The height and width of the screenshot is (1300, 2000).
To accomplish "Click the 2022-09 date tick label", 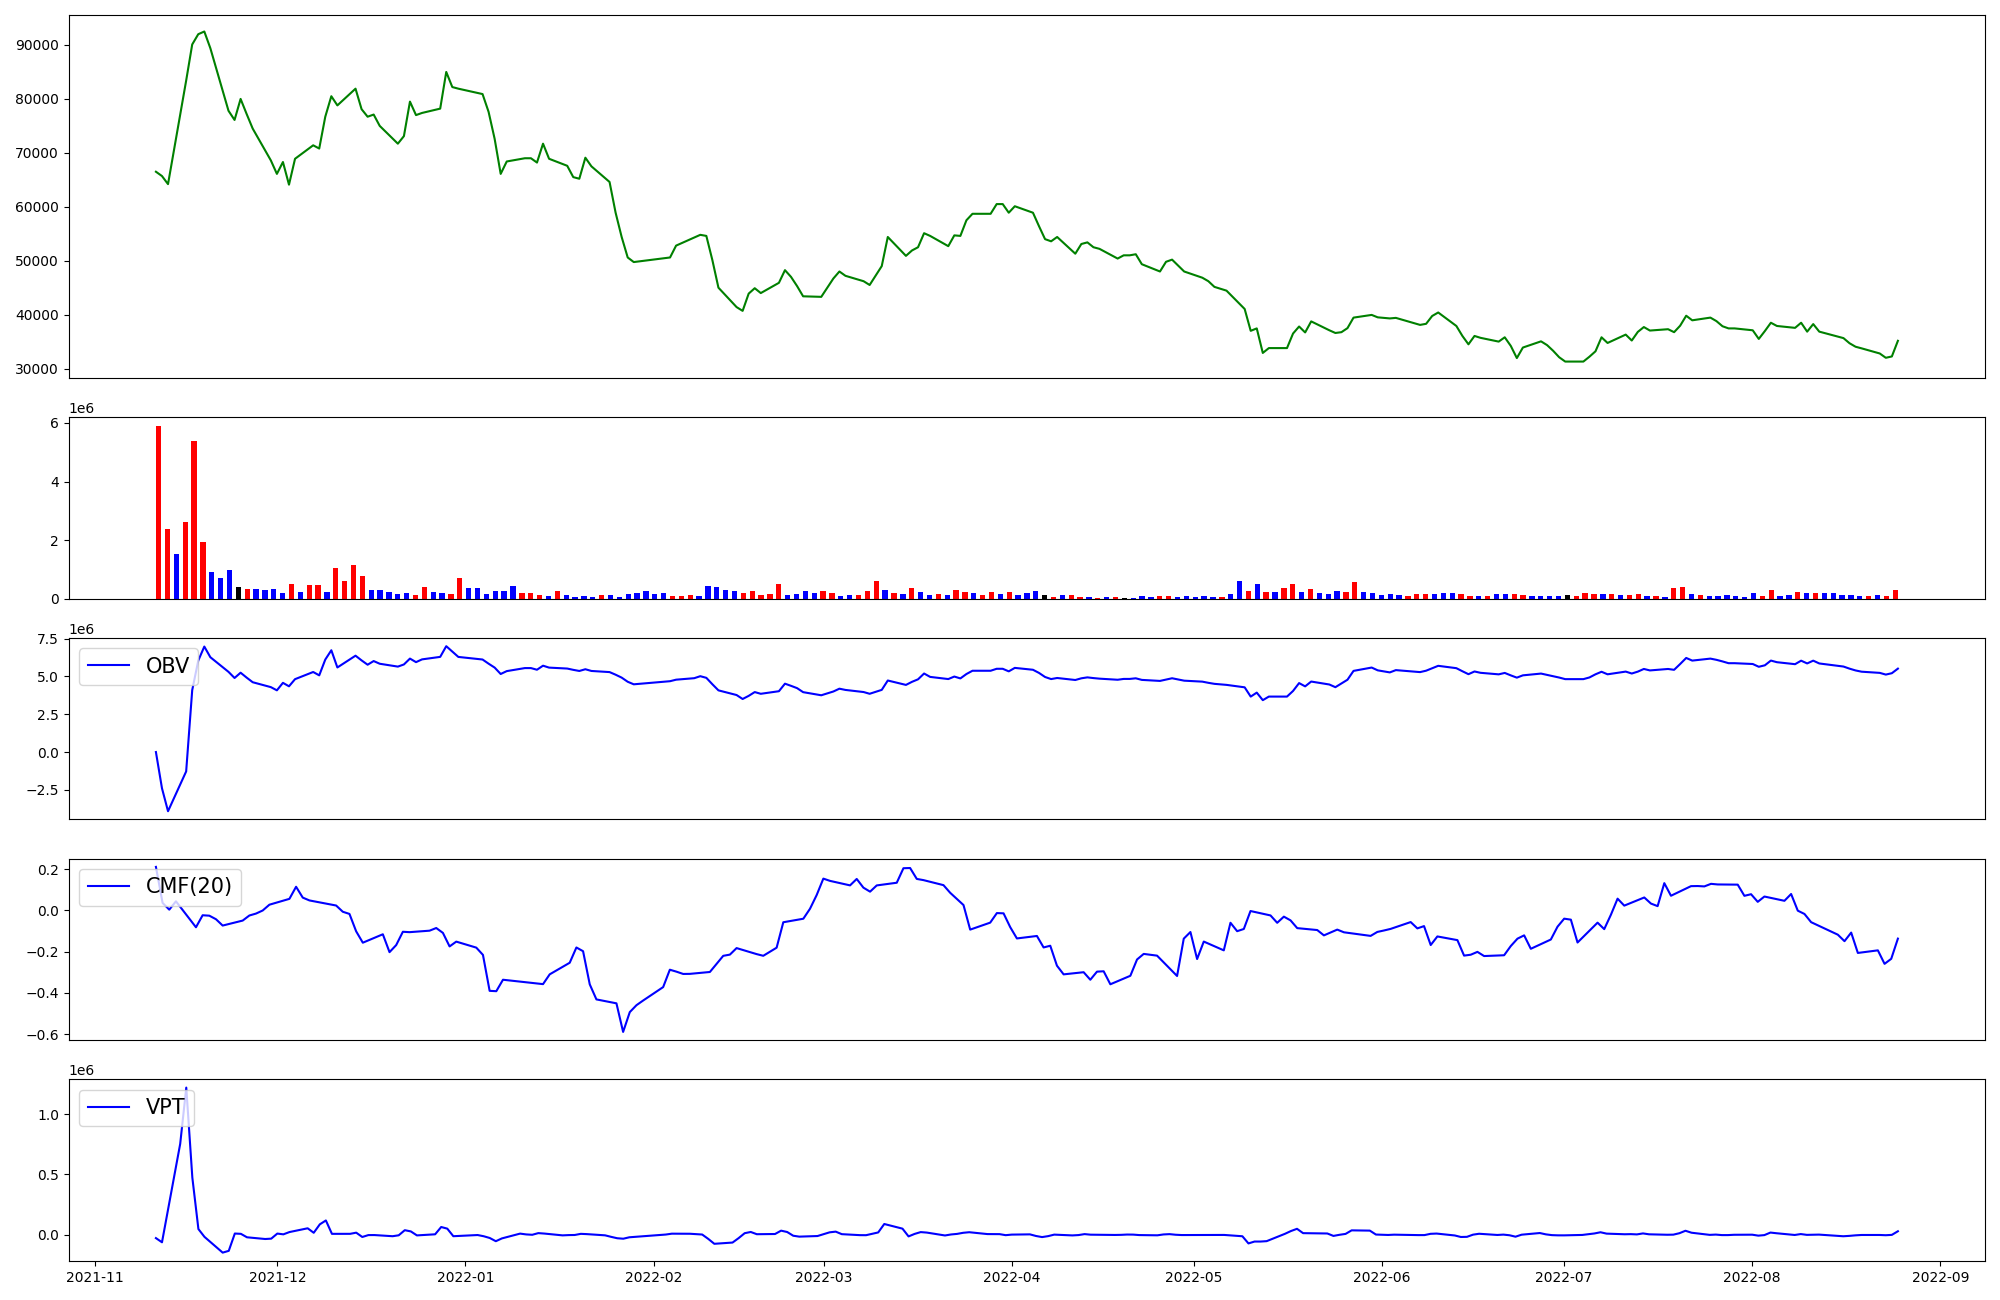I will 1941,1277.
